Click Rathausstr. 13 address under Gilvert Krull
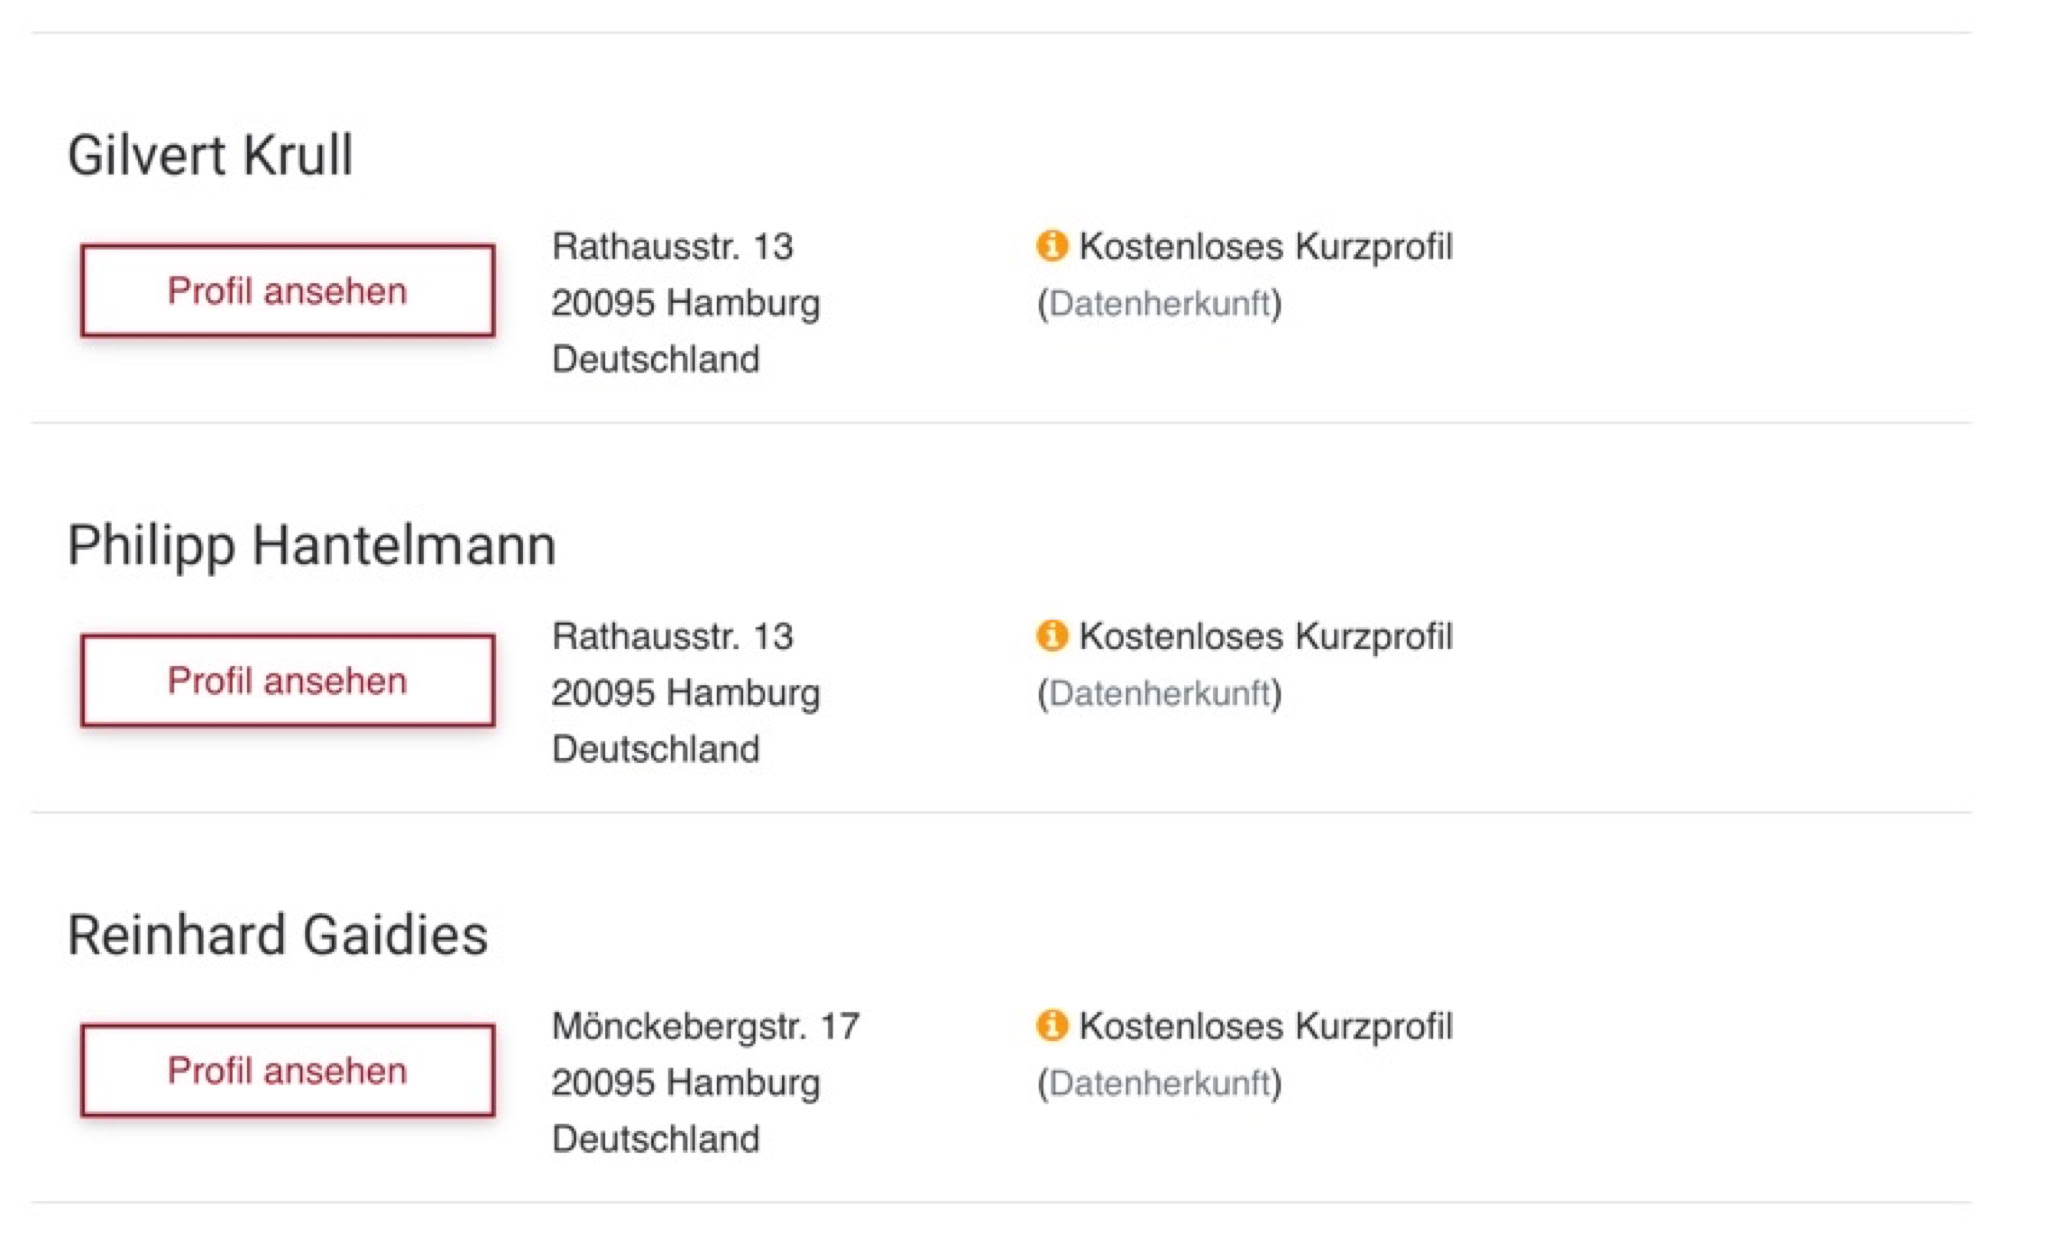Image resolution: width=2058 pixels, height=1252 pixels. (x=672, y=246)
